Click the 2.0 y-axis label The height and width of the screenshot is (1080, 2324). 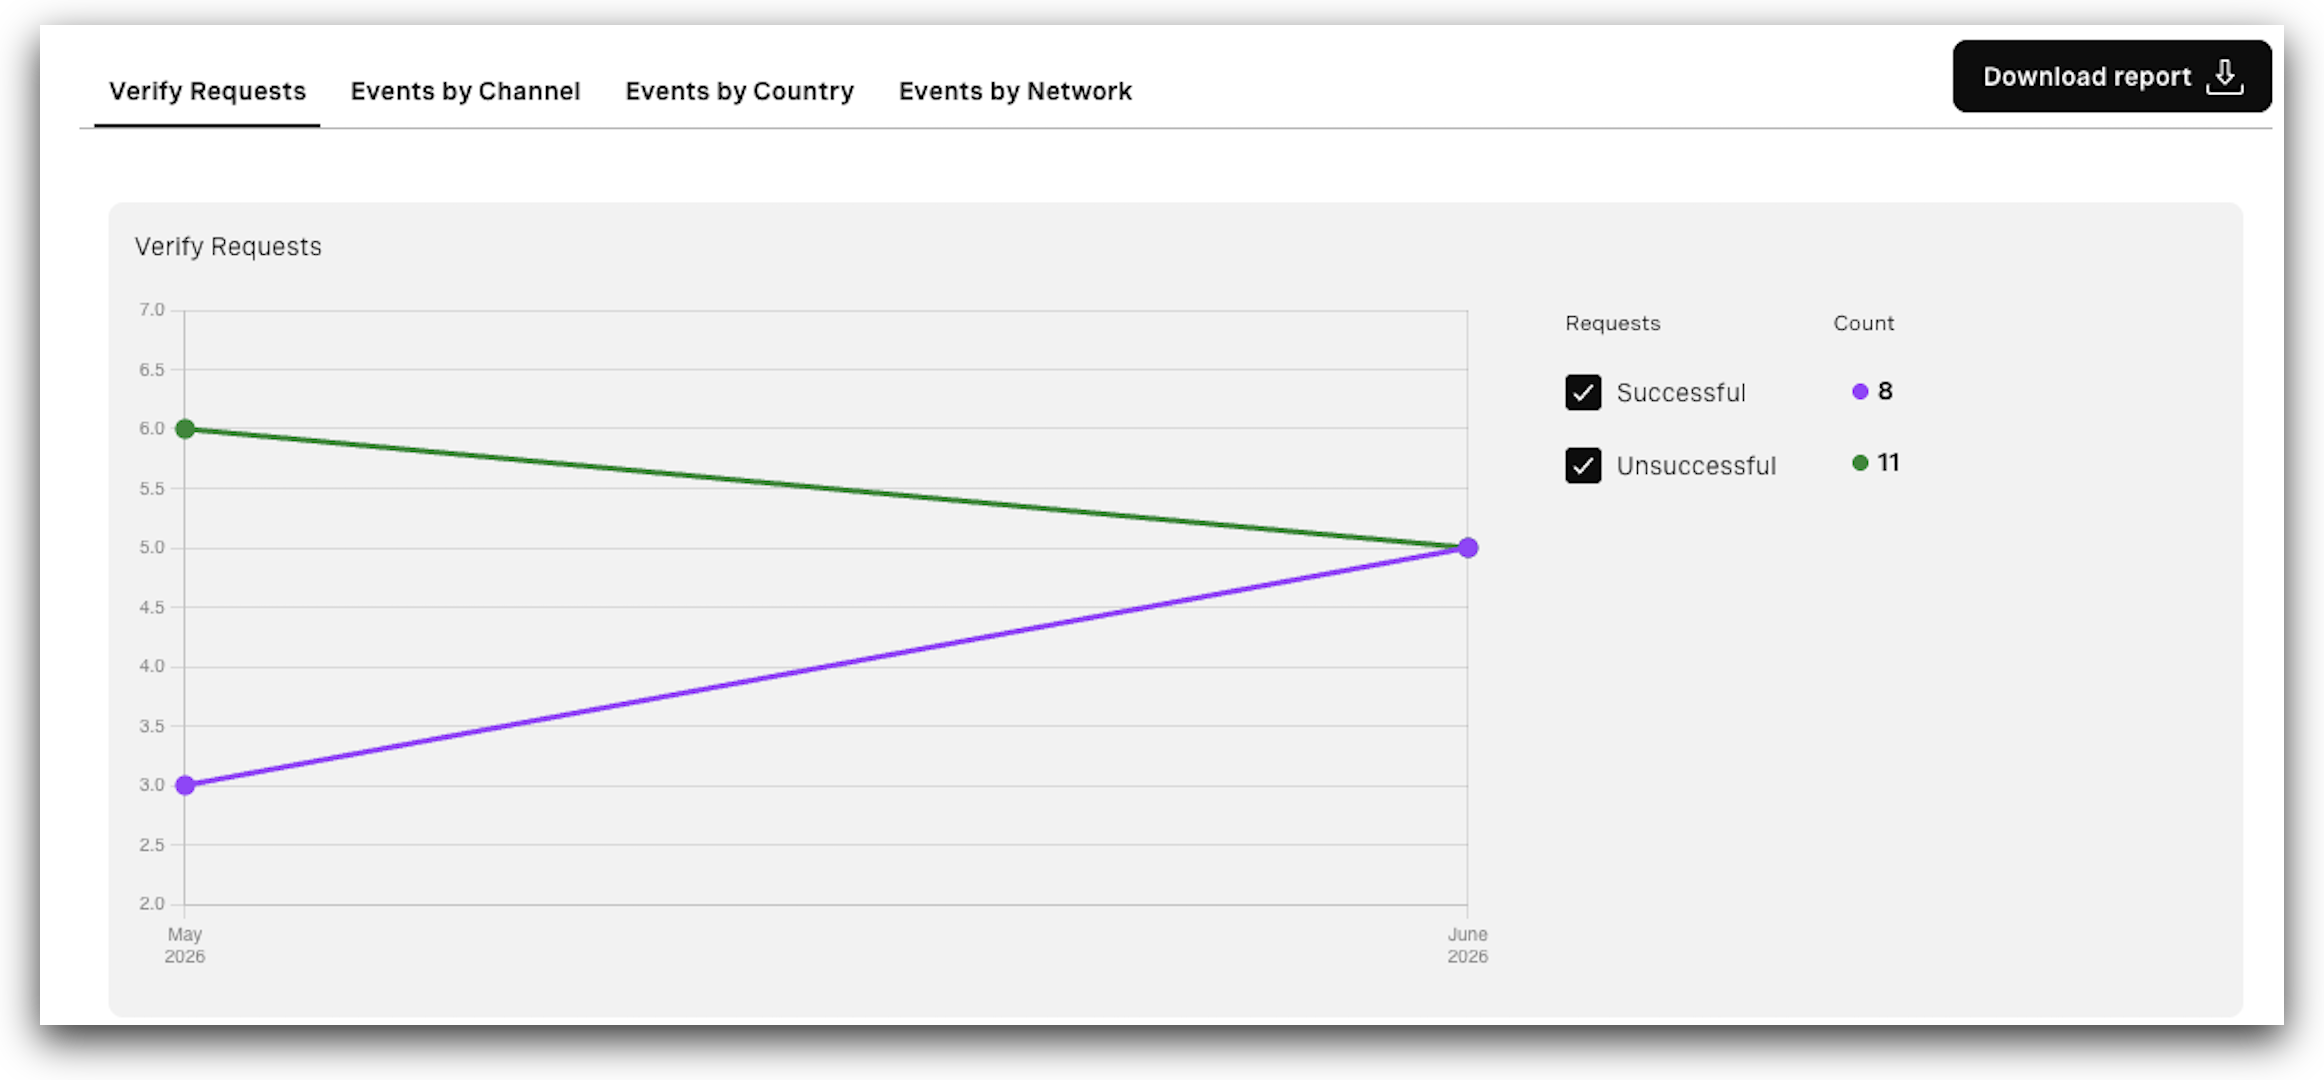[152, 904]
